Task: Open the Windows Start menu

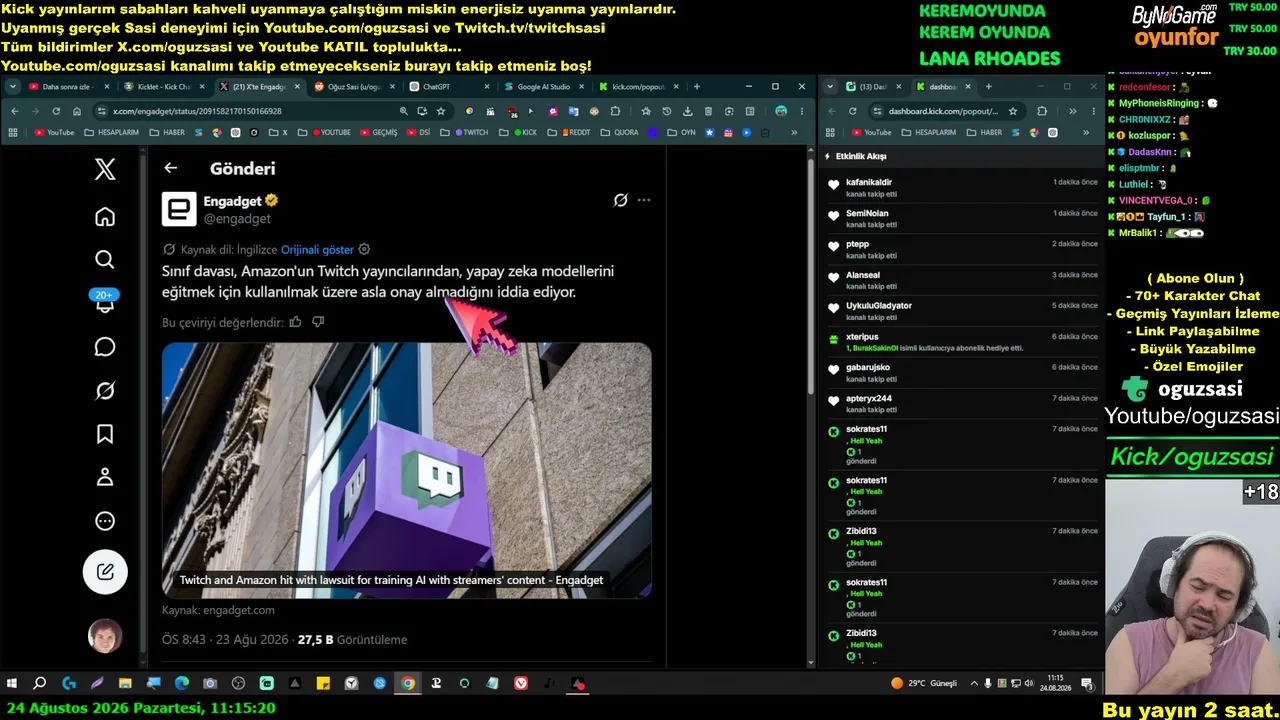Action: point(12,684)
